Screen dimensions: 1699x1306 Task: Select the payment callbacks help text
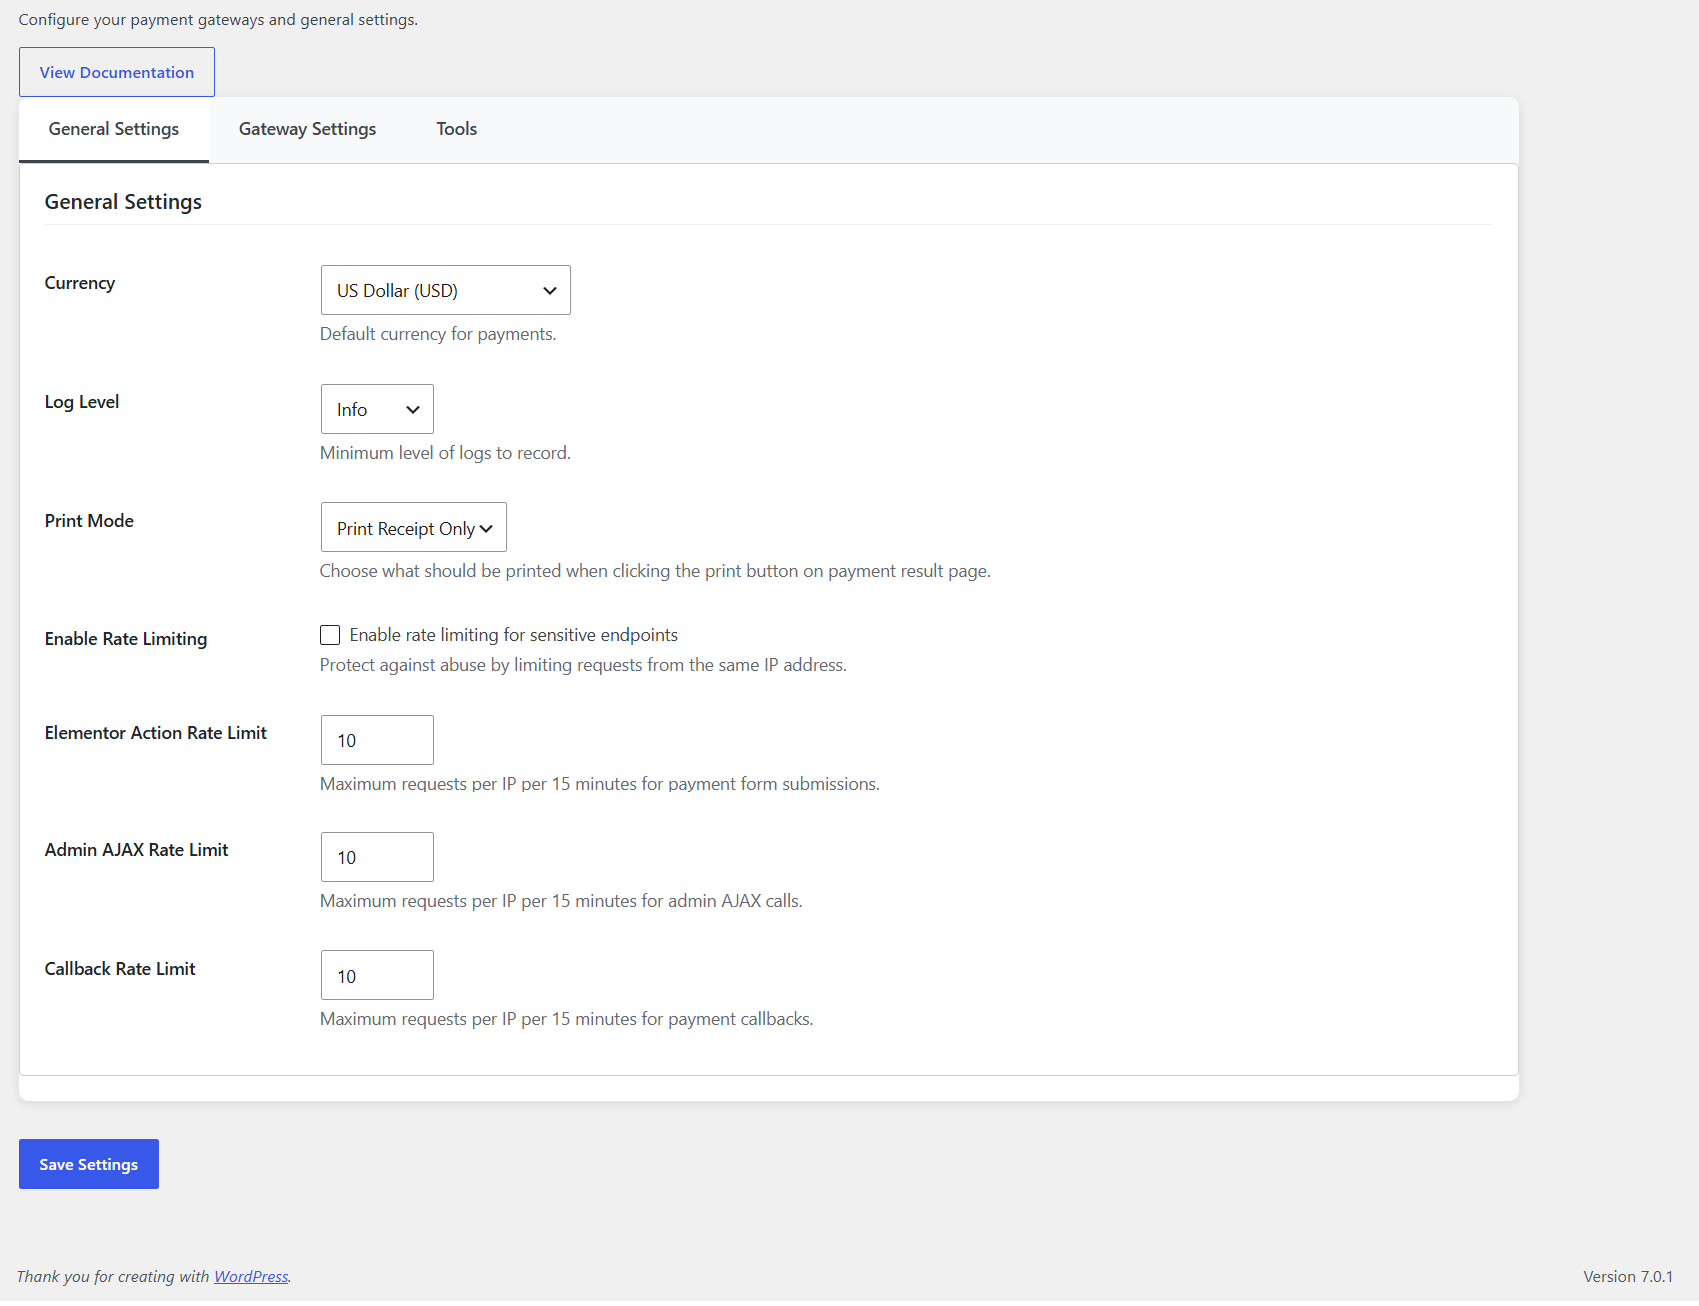[x=567, y=1019]
